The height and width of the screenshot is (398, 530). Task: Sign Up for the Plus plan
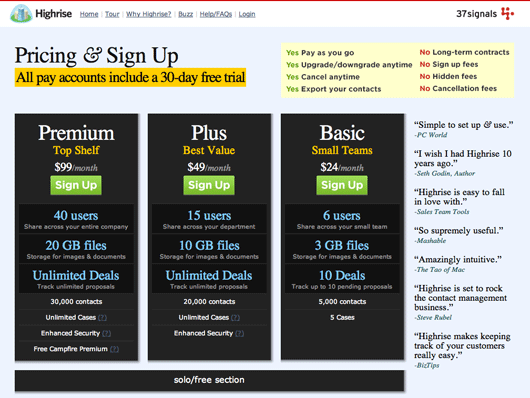(209, 185)
